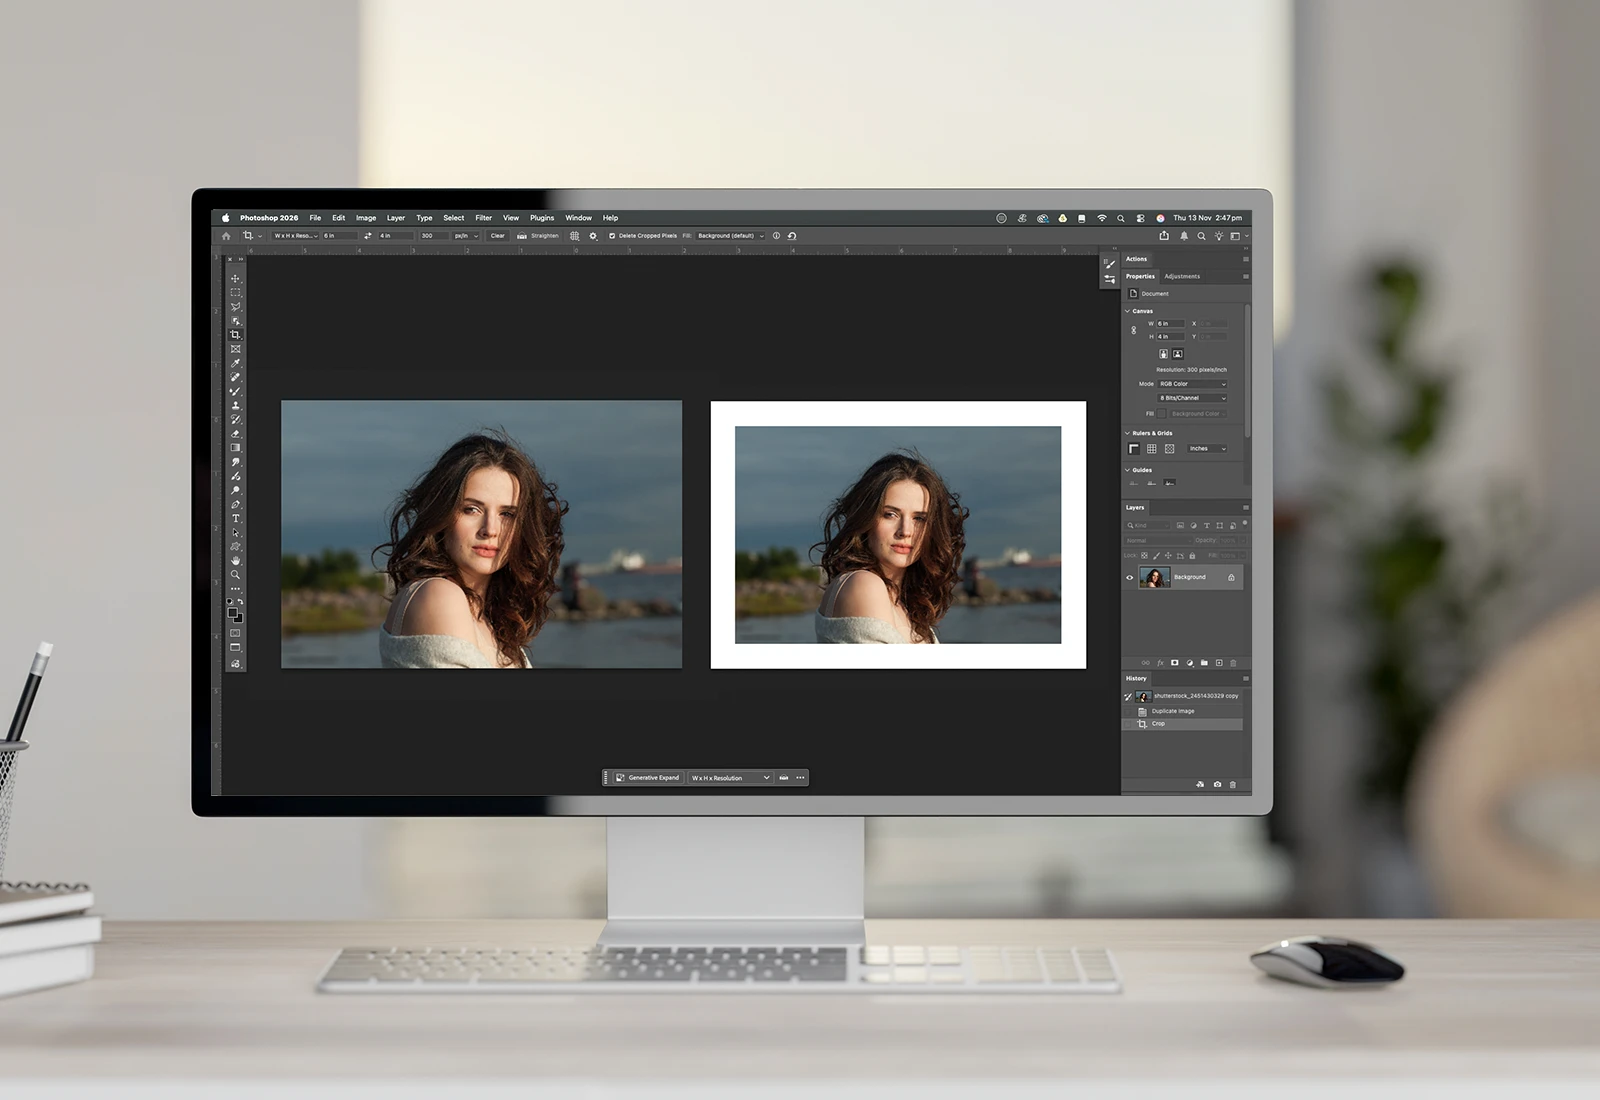Toggle the Delete Cropped Pixels checkbox

click(x=612, y=236)
